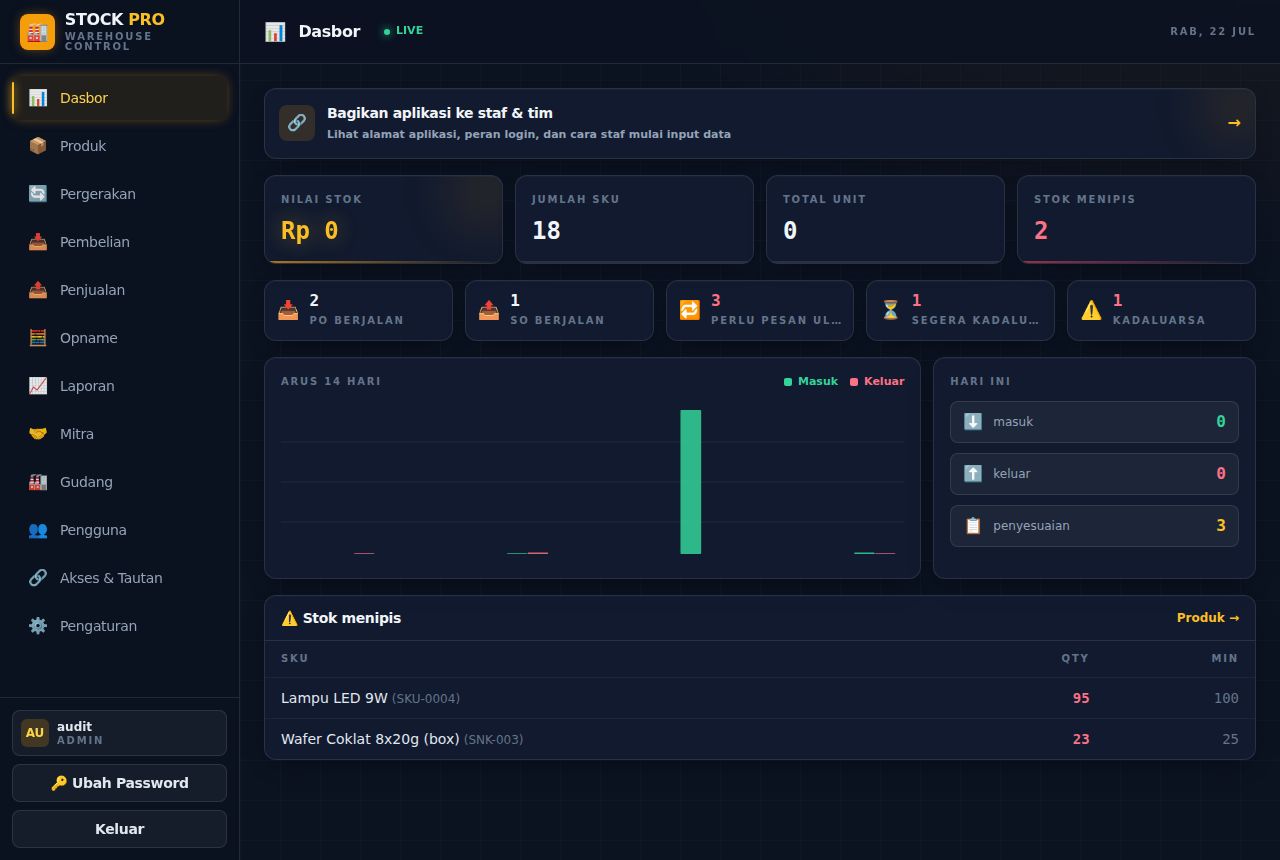The image size is (1280, 860).
Task: Open the Gudang menu item
Action: (x=120, y=482)
